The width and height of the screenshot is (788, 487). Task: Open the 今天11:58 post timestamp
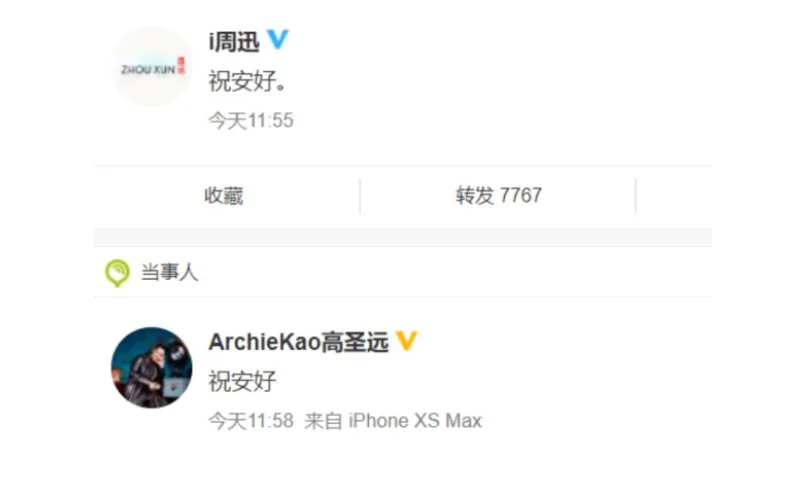(251, 421)
